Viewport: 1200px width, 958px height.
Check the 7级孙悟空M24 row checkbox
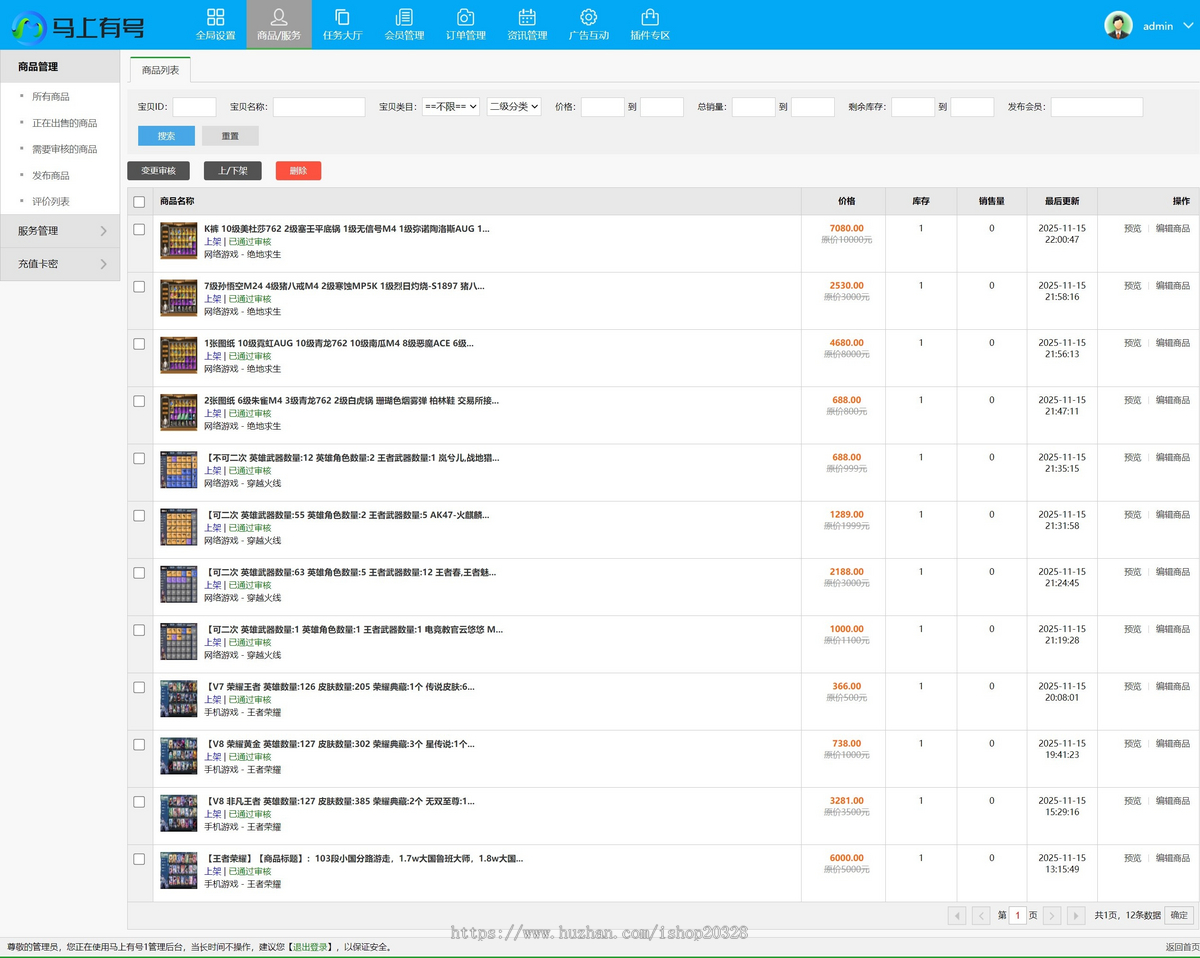coord(139,286)
